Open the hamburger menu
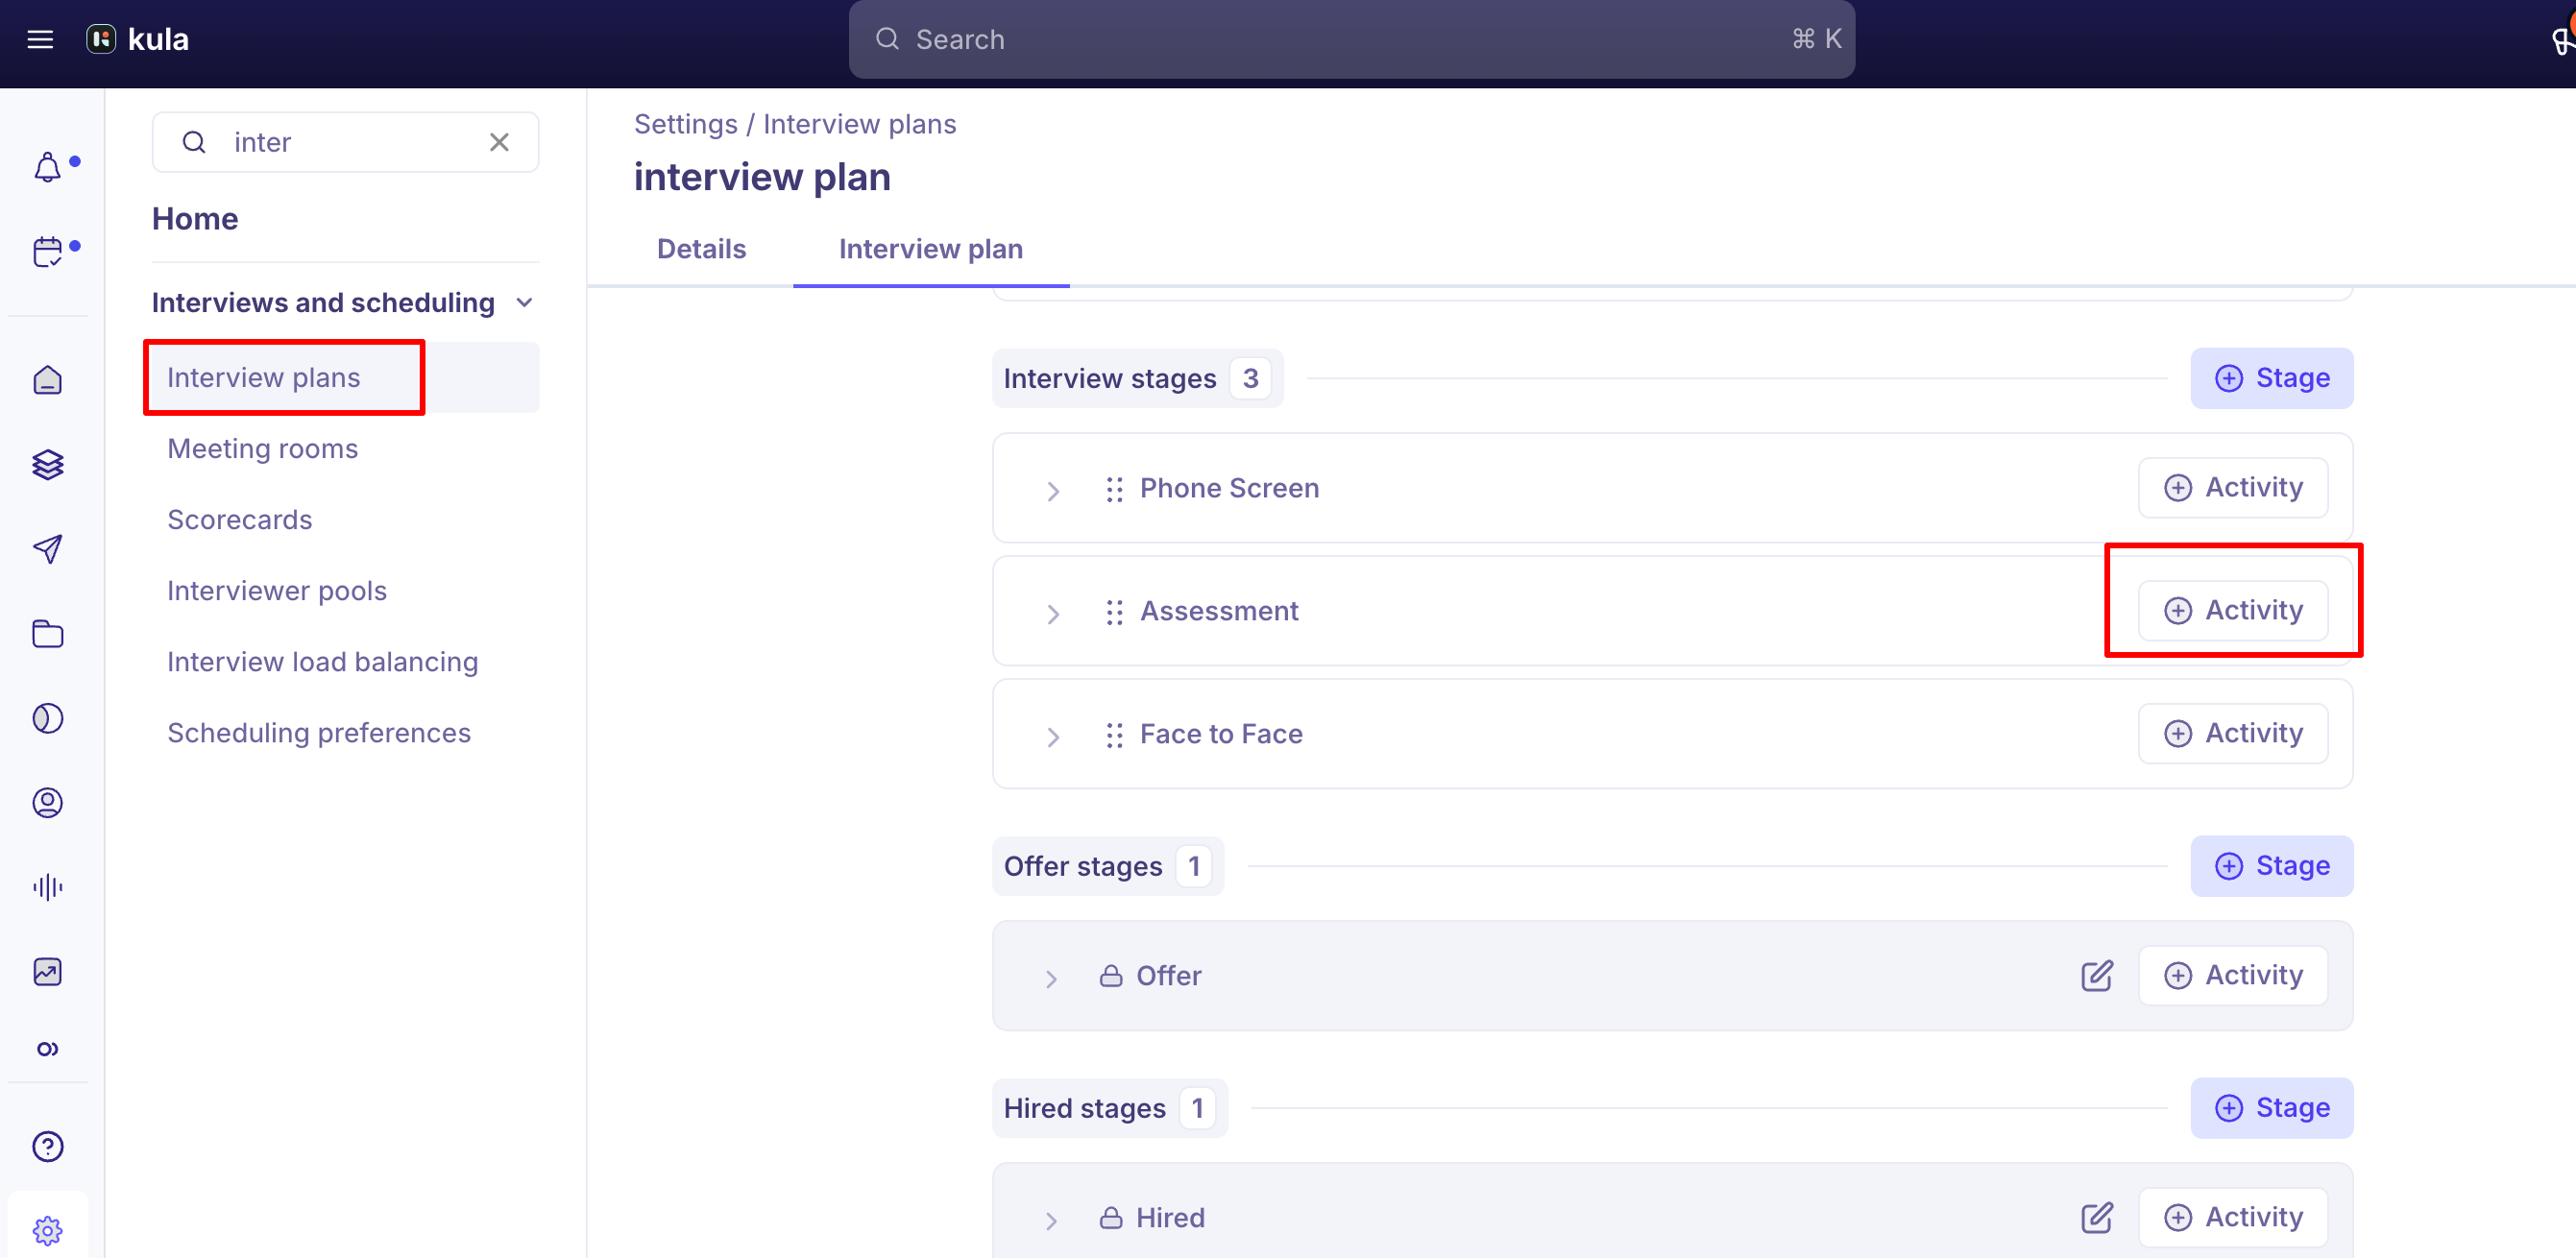The width and height of the screenshot is (2576, 1258). [40, 39]
